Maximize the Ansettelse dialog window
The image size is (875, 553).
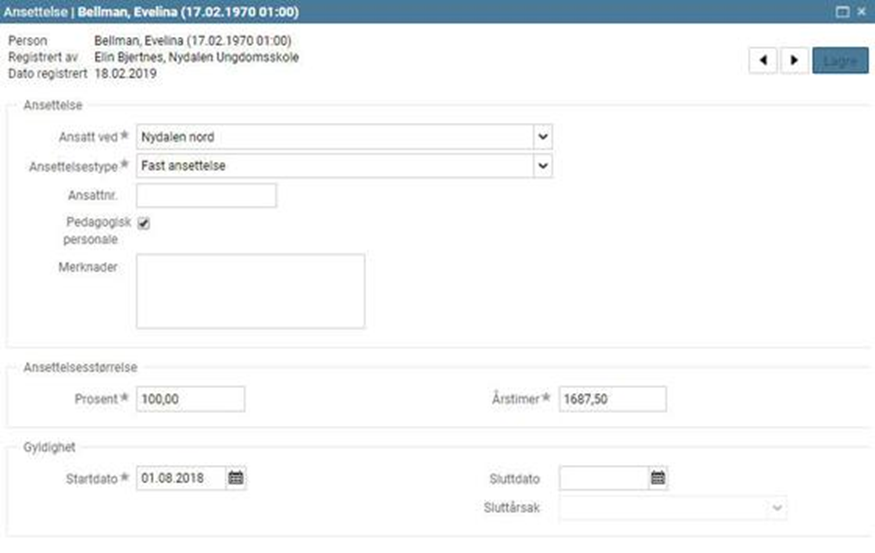[842, 11]
